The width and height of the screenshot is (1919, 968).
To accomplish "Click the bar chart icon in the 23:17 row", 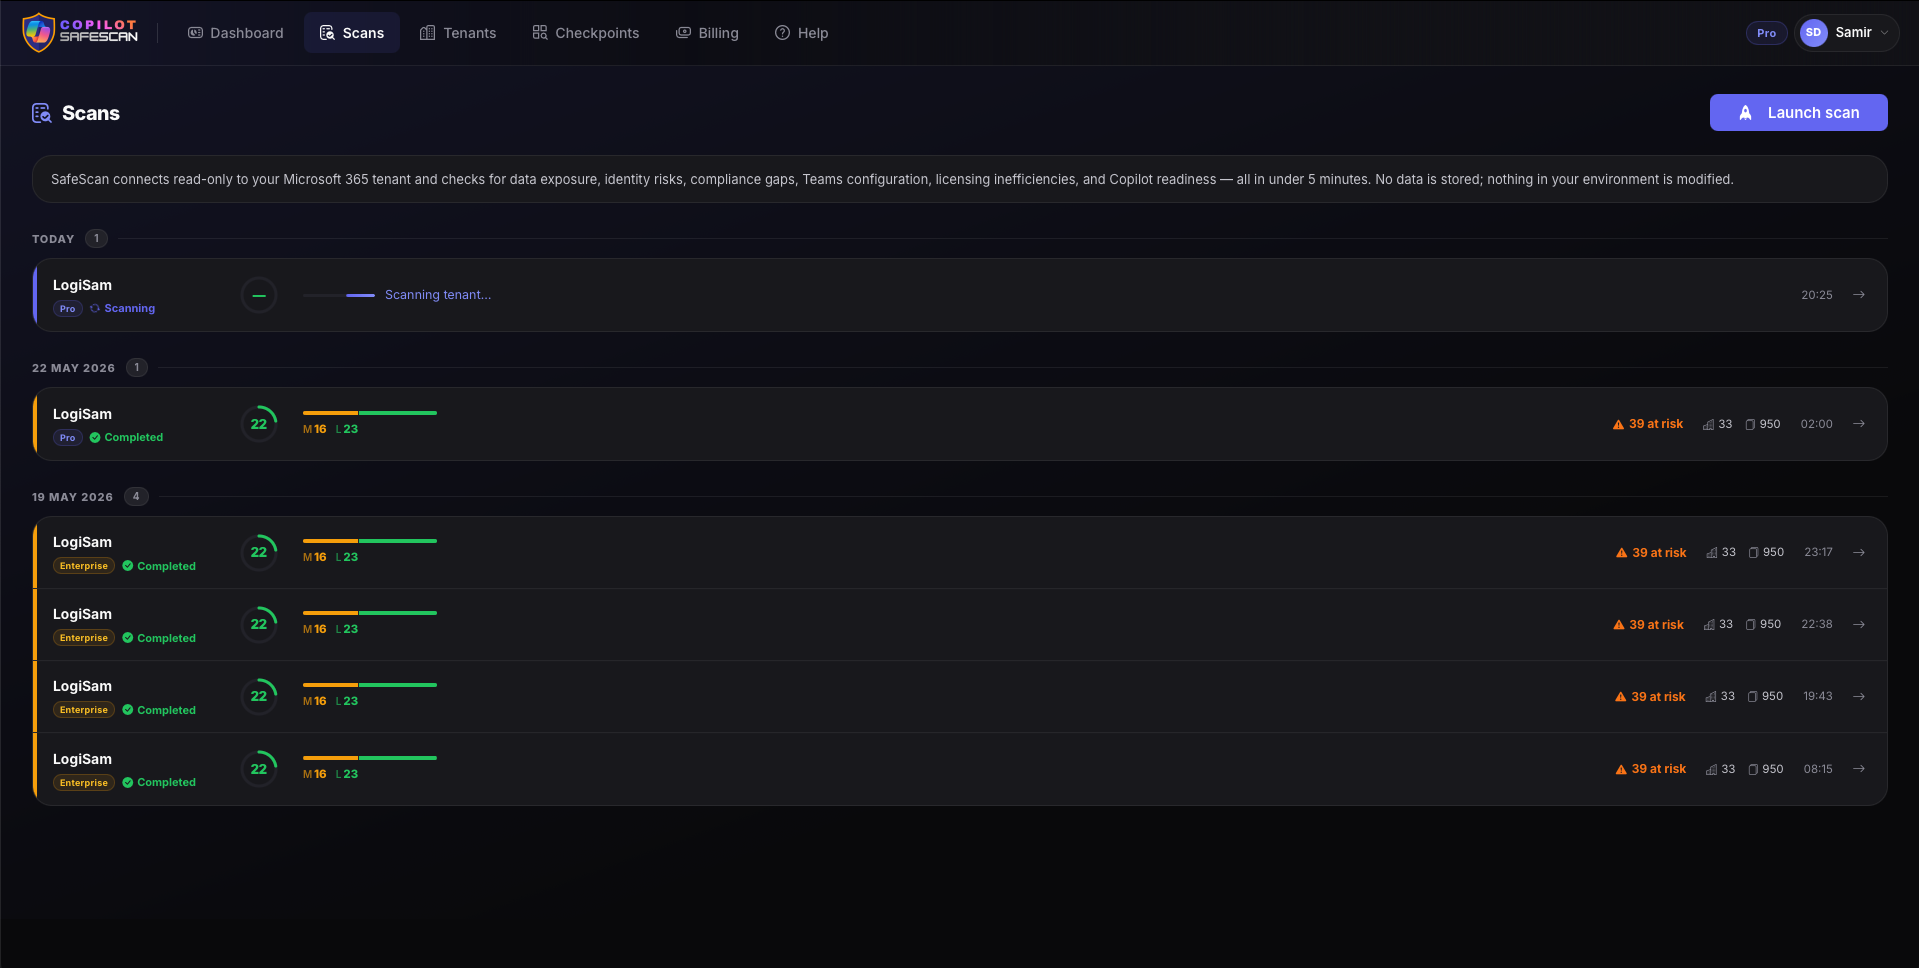I will pyautogui.click(x=1712, y=552).
